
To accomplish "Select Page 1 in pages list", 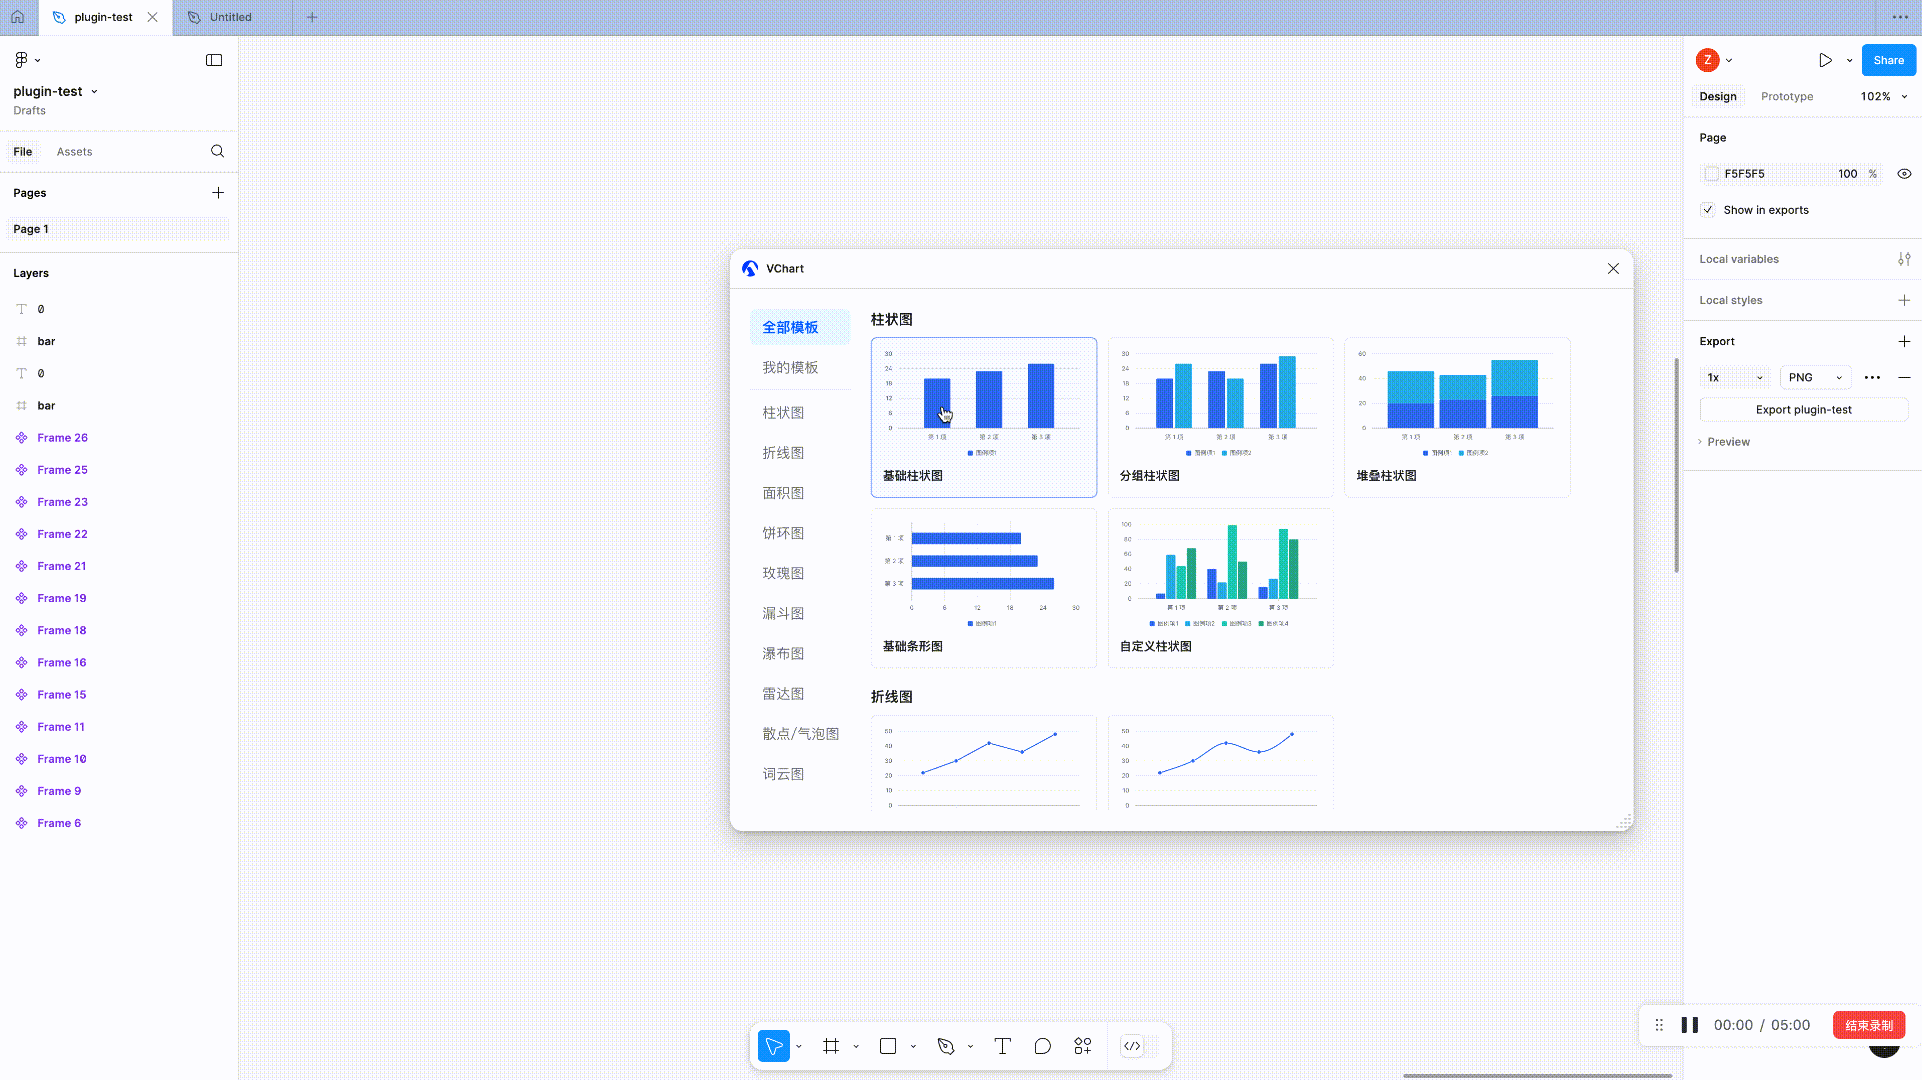I will tap(118, 229).
